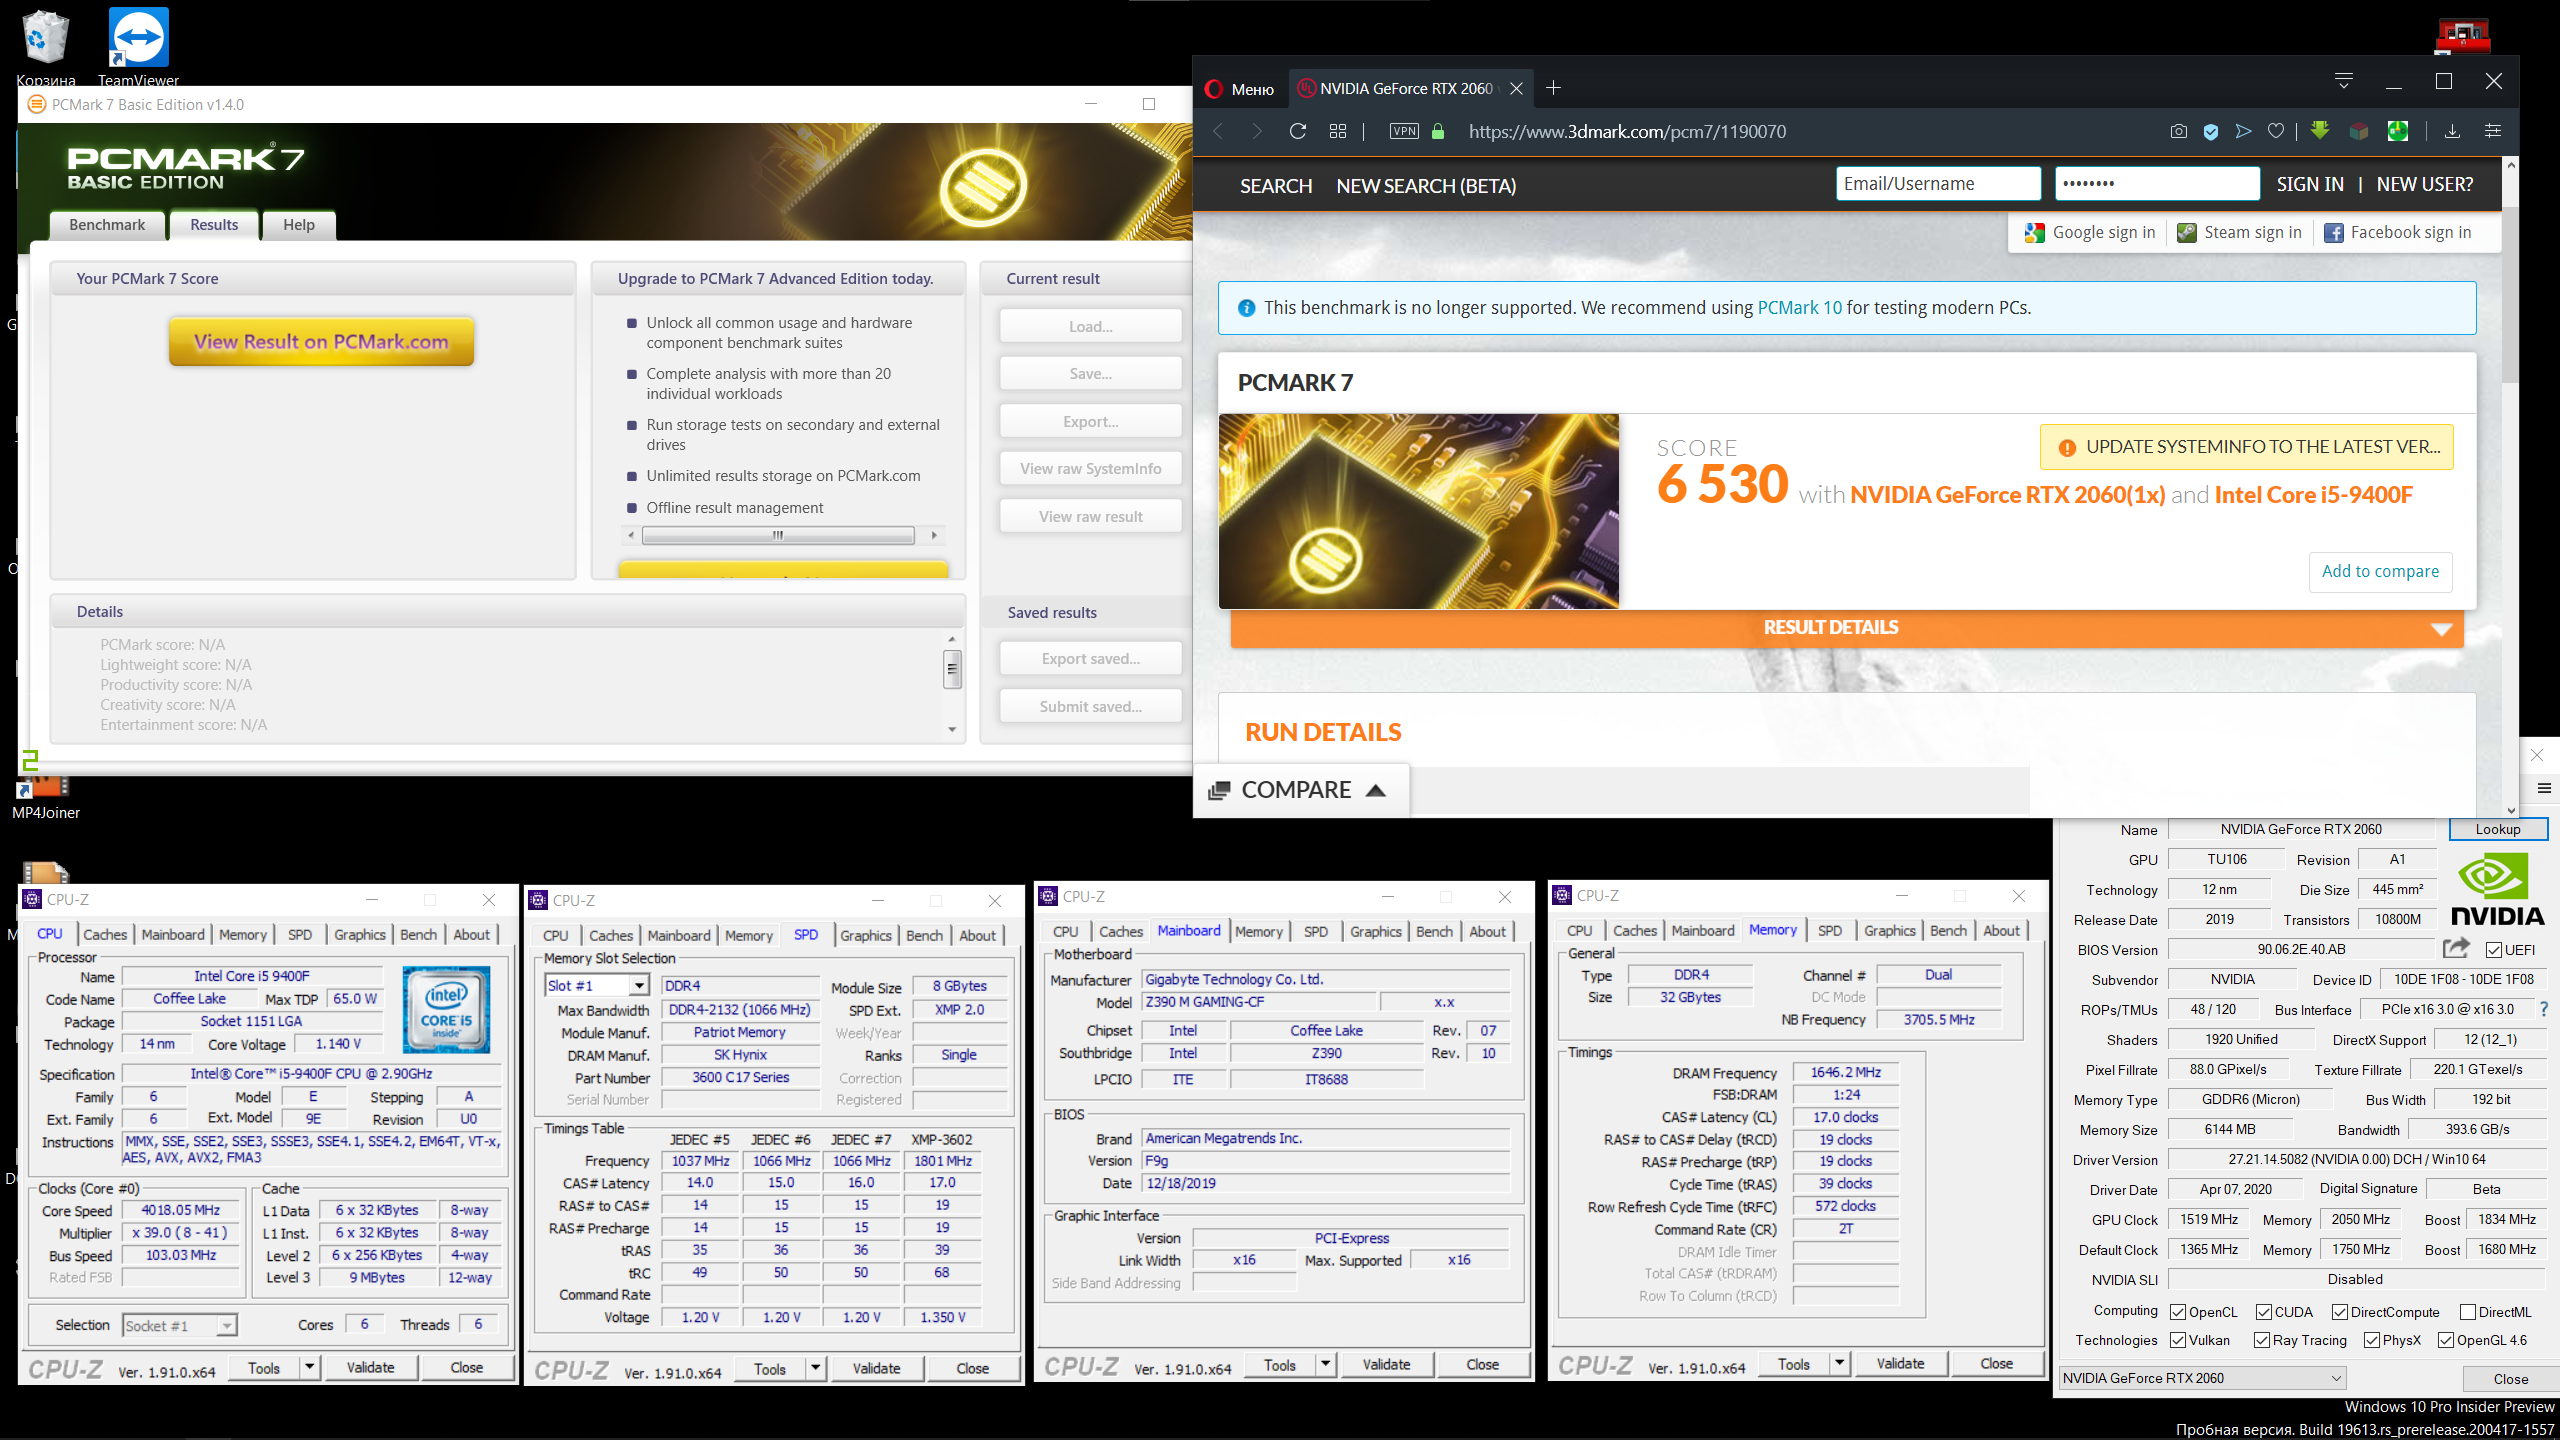The image size is (2560, 1440).
Task: Open Bench tab in SPD CPU-Z window
Action: click(924, 935)
